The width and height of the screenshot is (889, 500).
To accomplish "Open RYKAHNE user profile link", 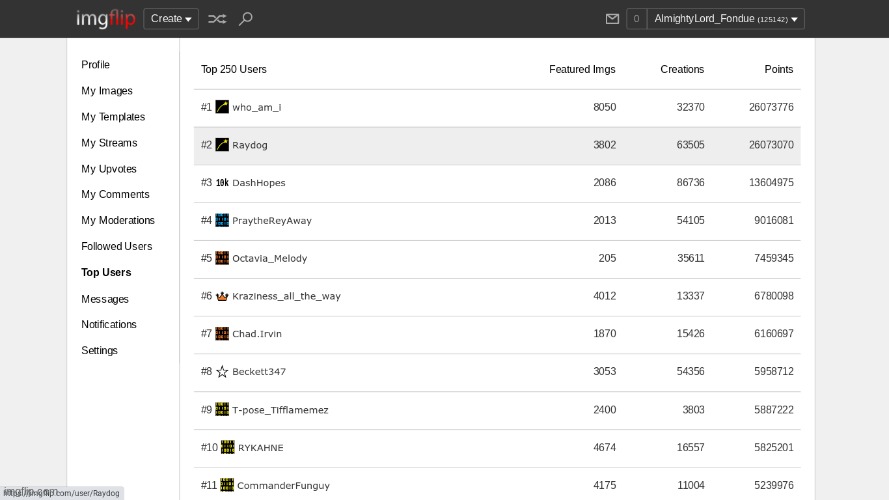I will [x=260, y=448].
